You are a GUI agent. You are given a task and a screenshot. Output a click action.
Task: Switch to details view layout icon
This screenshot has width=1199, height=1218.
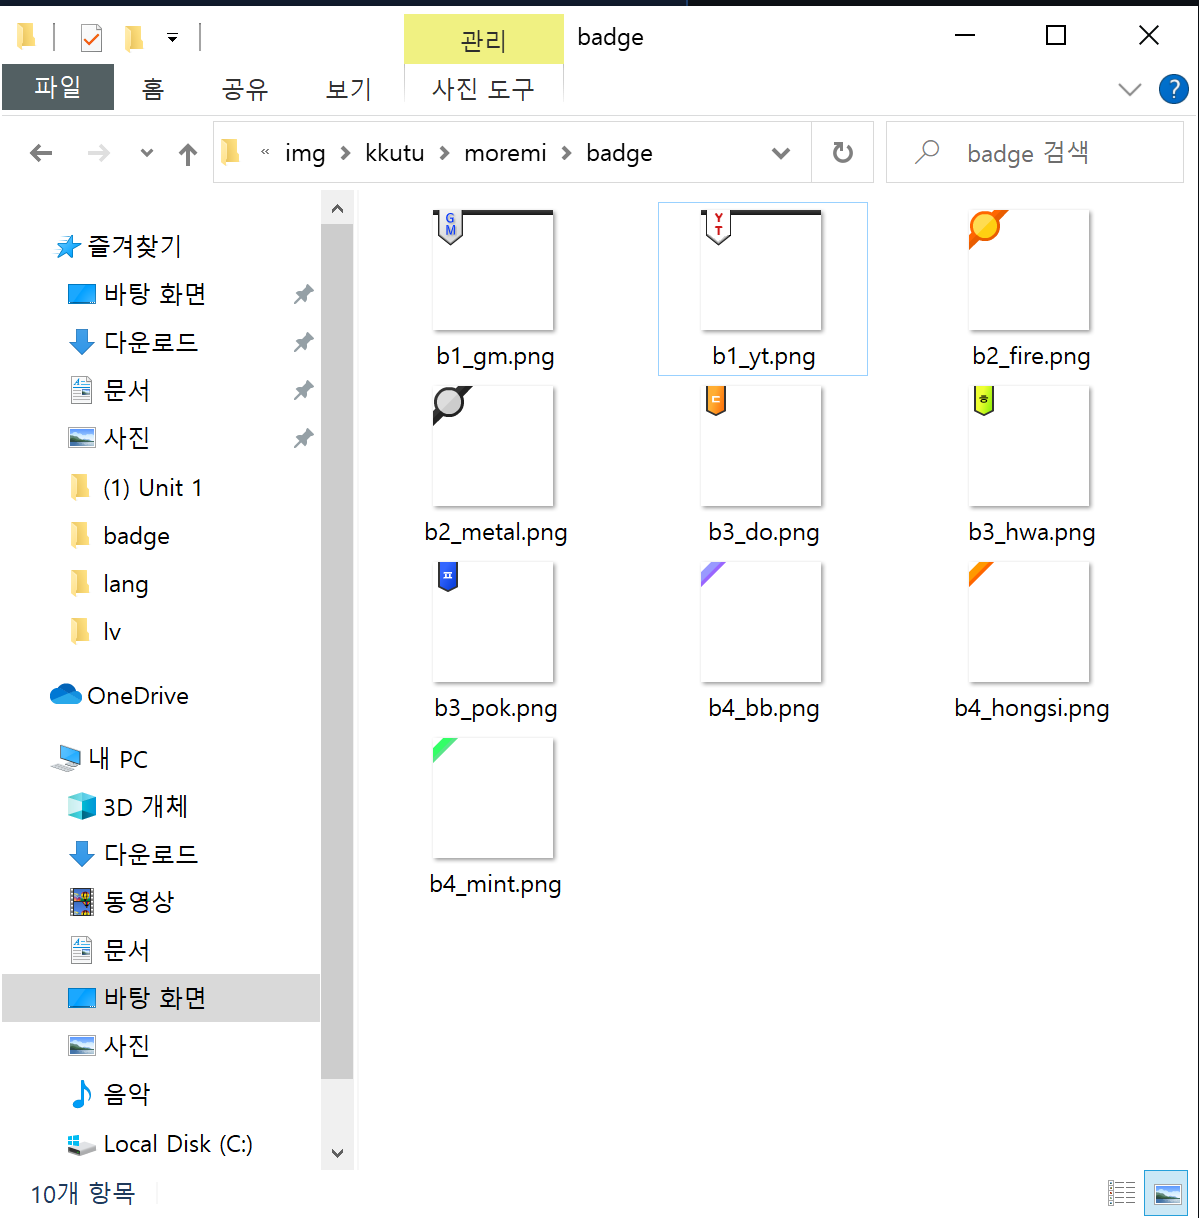pos(1122,1192)
